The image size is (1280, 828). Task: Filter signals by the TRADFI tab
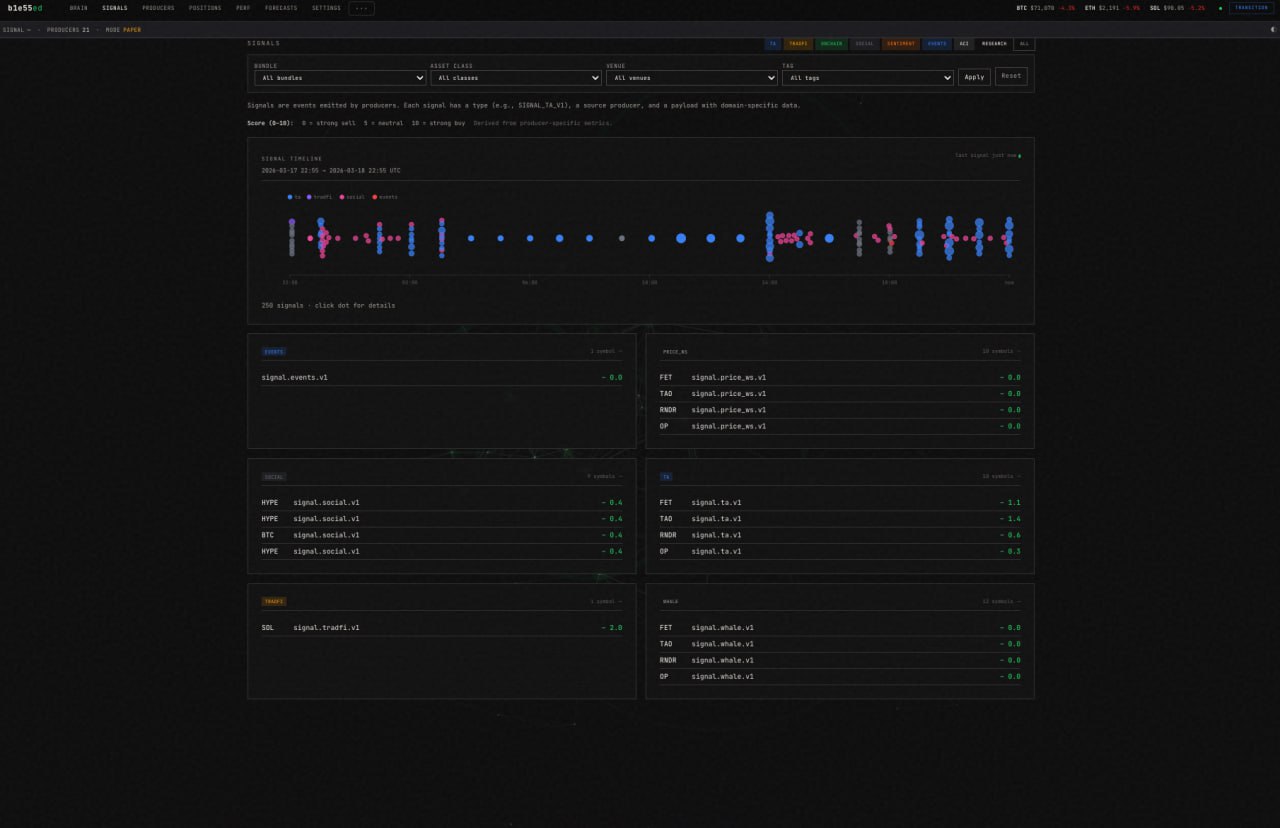pos(798,44)
